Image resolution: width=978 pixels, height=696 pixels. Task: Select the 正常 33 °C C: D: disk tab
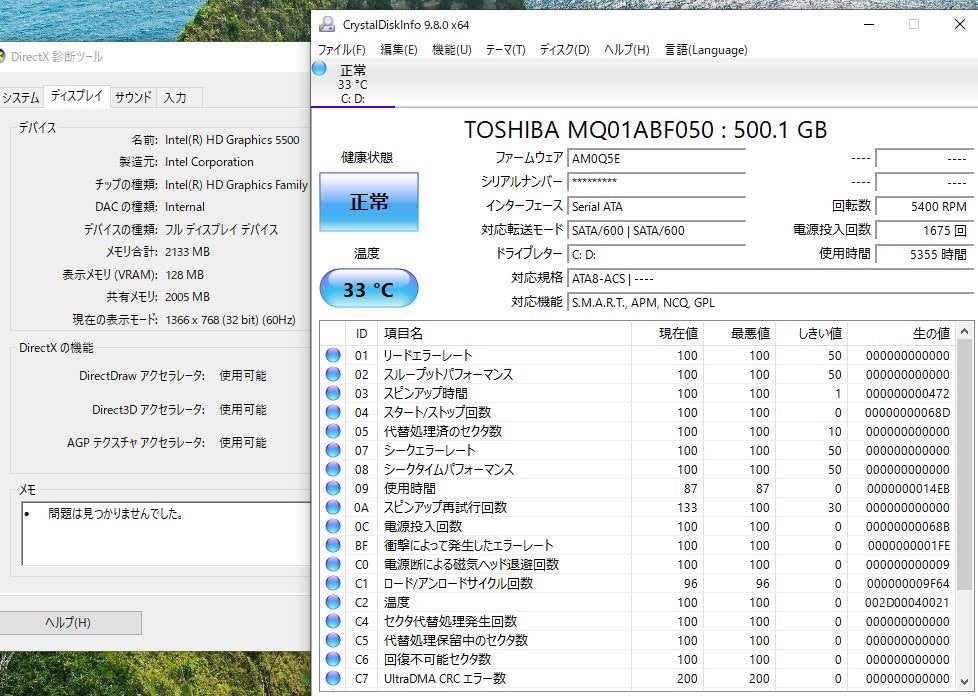pyautogui.click(x=353, y=84)
